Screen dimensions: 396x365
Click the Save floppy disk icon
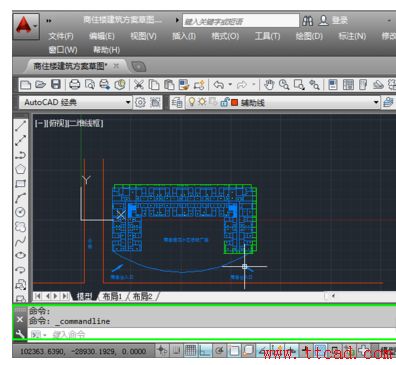coord(56,84)
